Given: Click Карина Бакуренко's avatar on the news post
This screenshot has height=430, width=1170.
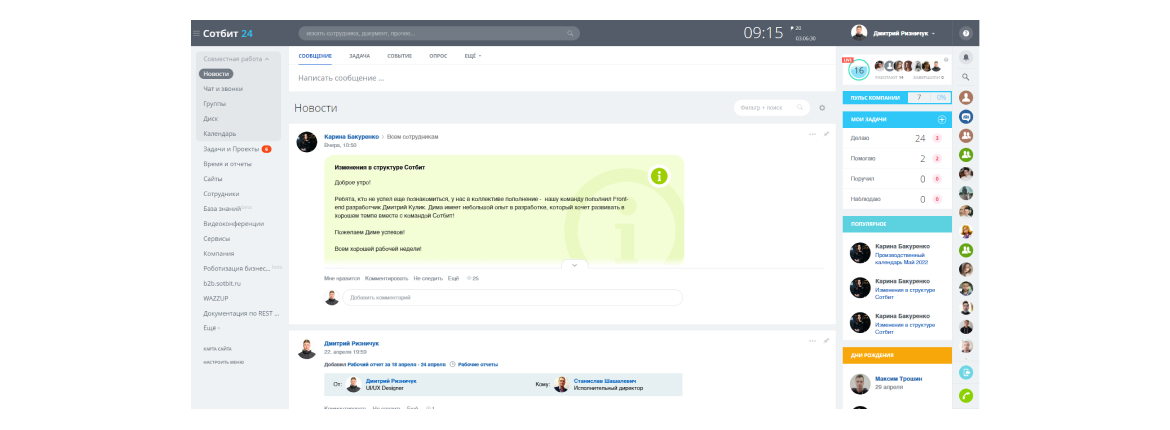Looking at the screenshot, I should coord(307,142).
